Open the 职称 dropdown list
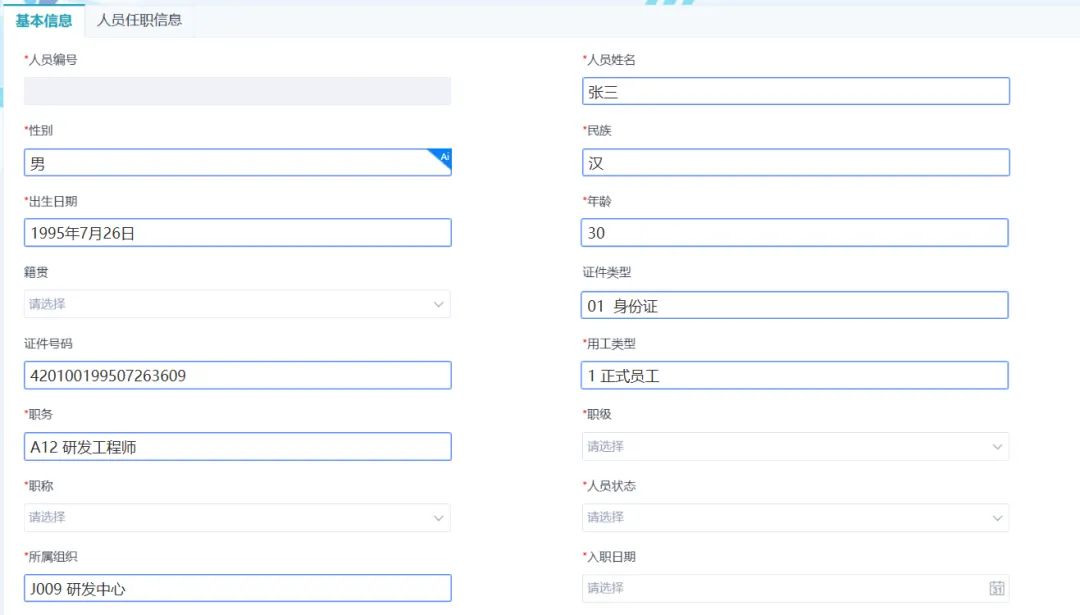Image resolution: width=1080 pixels, height=615 pixels. click(237, 518)
